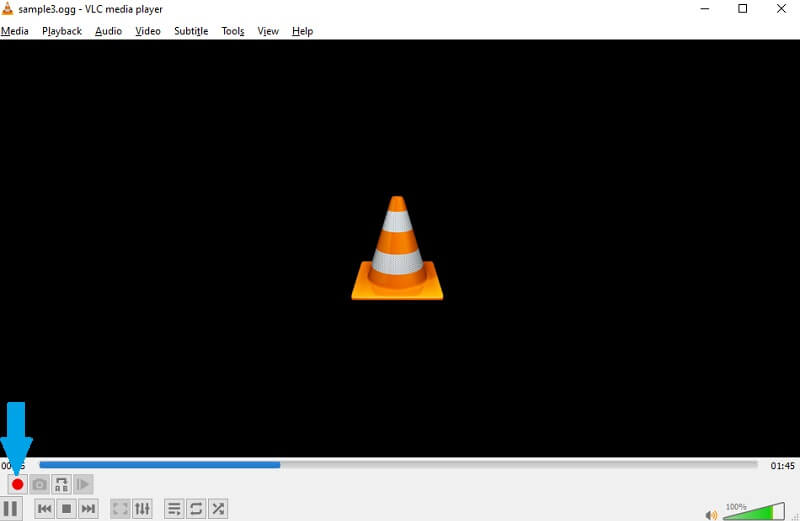Advance frame by frame
This screenshot has height=521, width=800.
click(x=83, y=484)
